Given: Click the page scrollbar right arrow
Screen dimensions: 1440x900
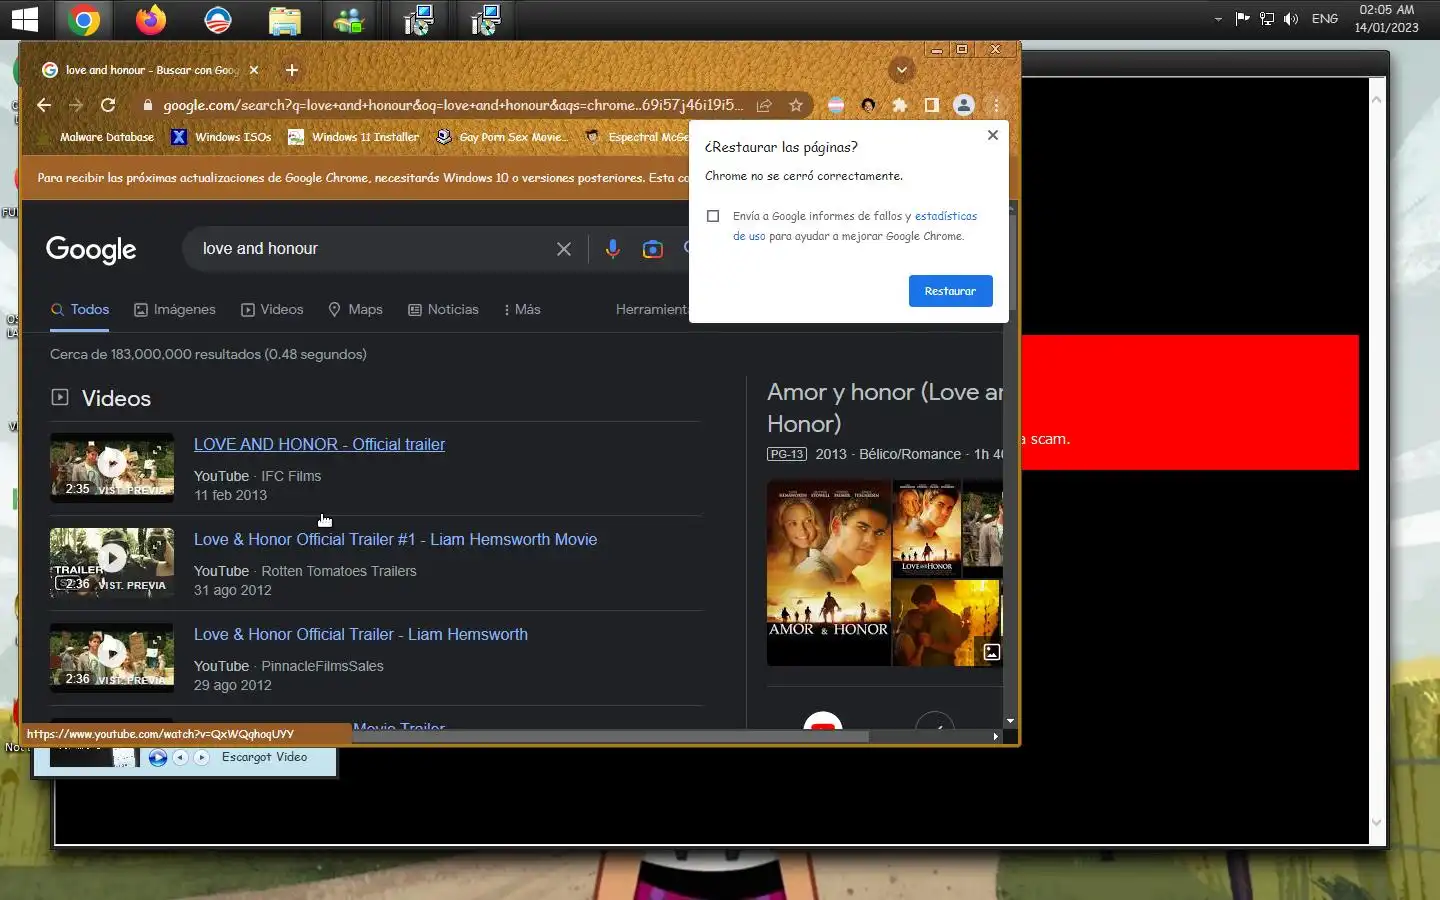Looking at the screenshot, I should [x=995, y=736].
